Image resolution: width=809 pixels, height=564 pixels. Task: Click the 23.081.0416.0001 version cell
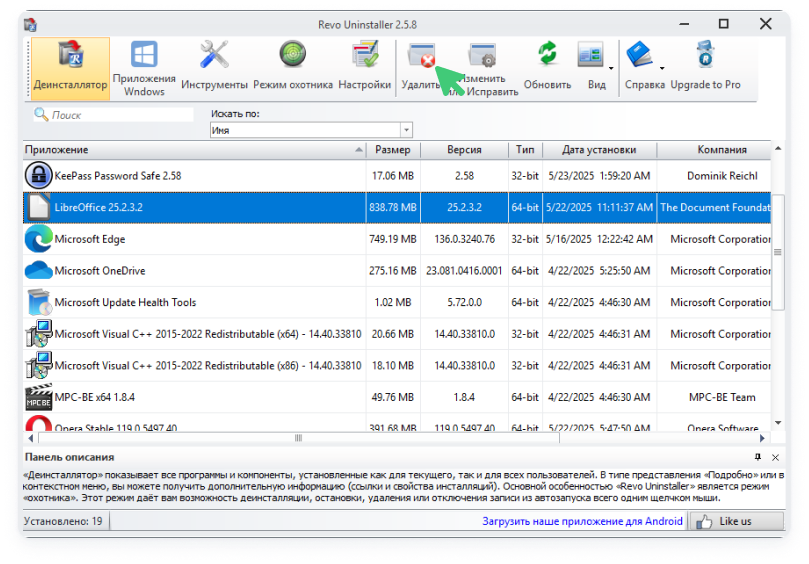click(464, 270)
